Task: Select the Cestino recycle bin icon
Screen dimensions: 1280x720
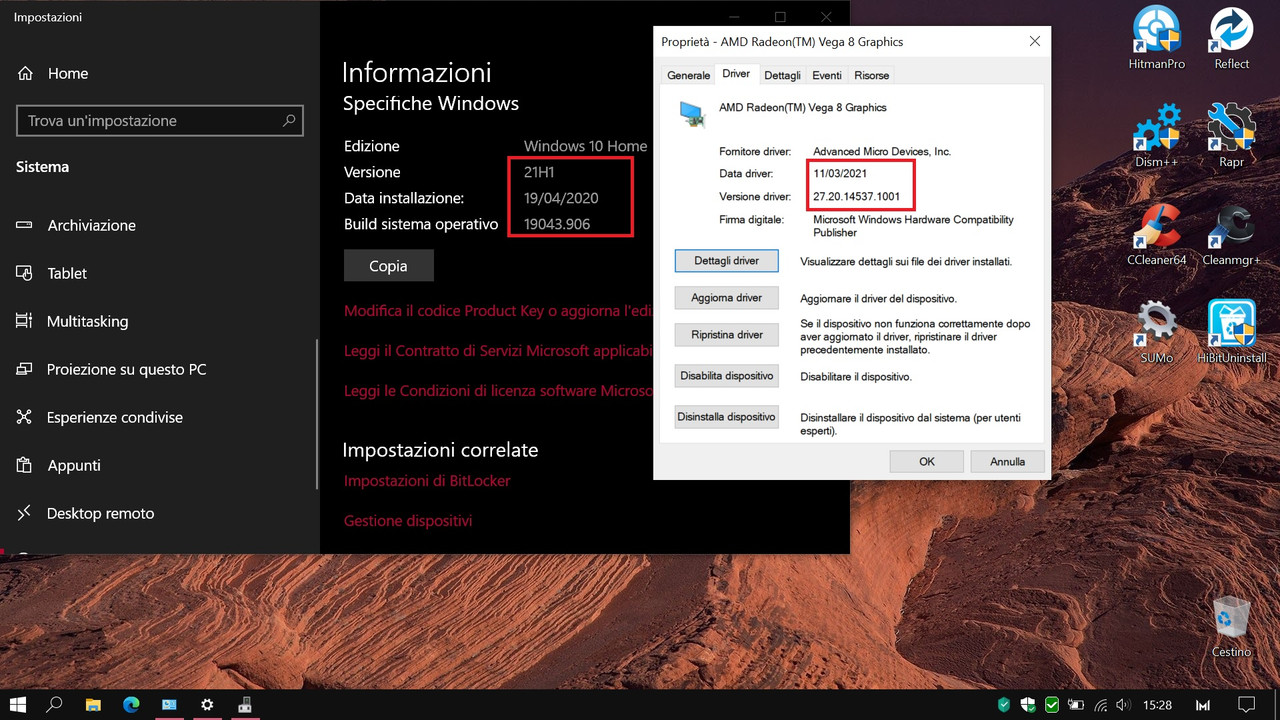Action: pyautogui.click(x=1231, y=627)
